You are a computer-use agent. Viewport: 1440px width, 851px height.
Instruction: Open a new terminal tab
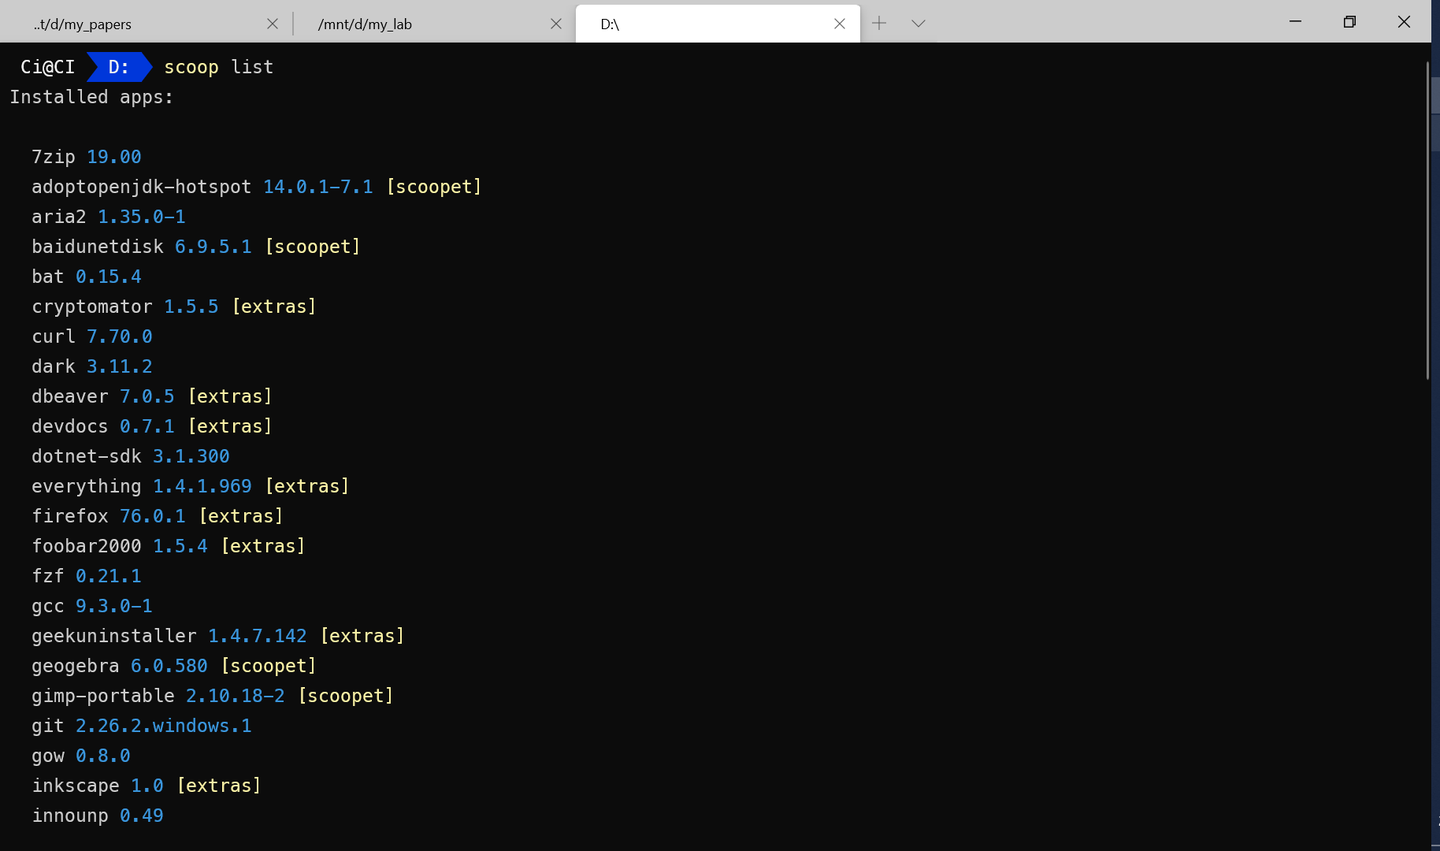pos(879,23)
